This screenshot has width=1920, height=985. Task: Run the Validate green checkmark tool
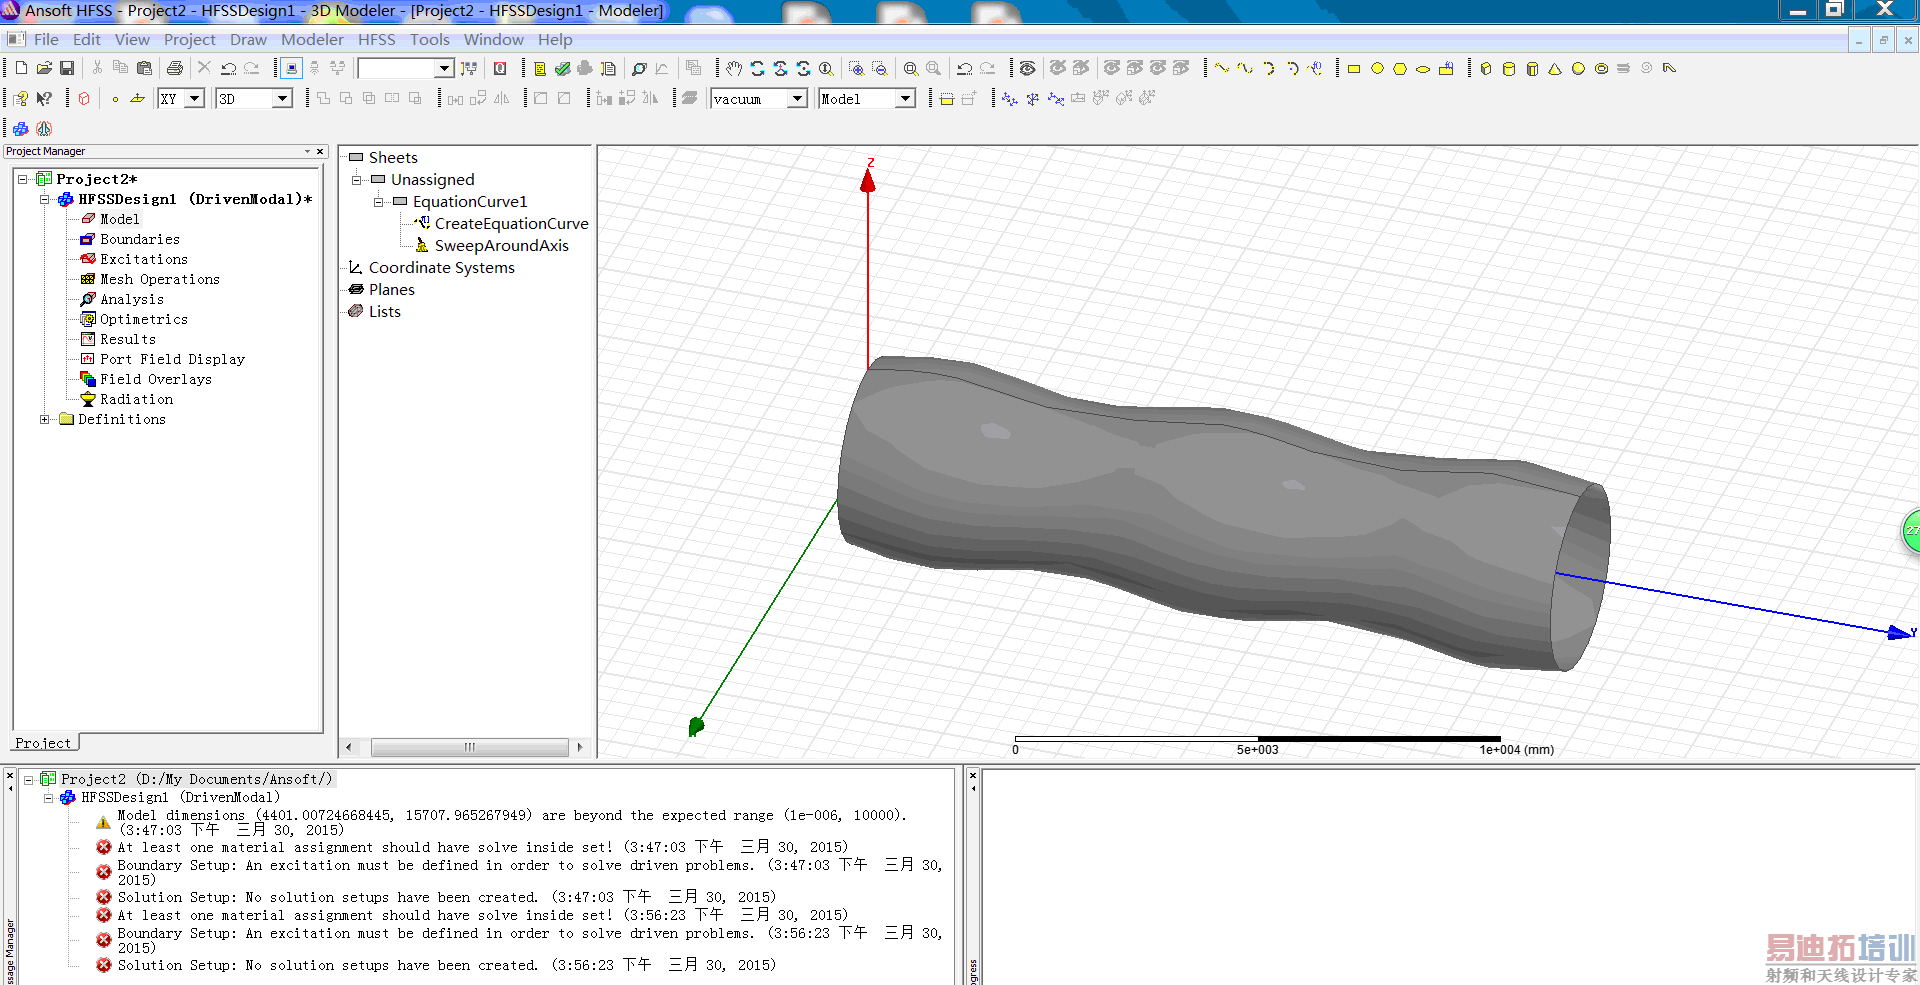click(x=562, y=69)
